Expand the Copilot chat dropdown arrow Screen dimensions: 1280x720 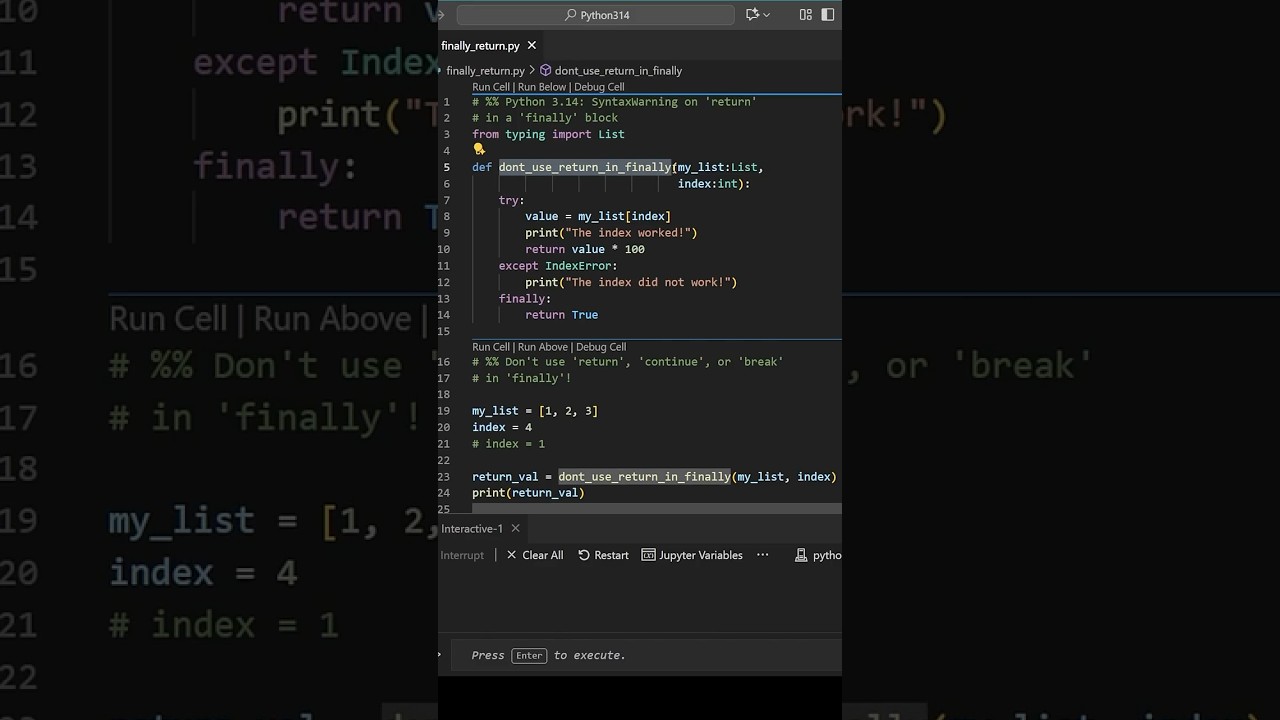[767, 15]
